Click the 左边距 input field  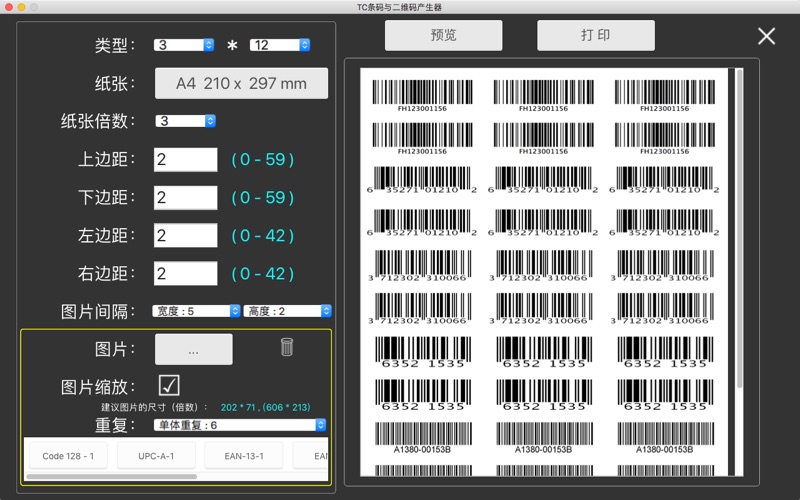(x=186, y=236)
